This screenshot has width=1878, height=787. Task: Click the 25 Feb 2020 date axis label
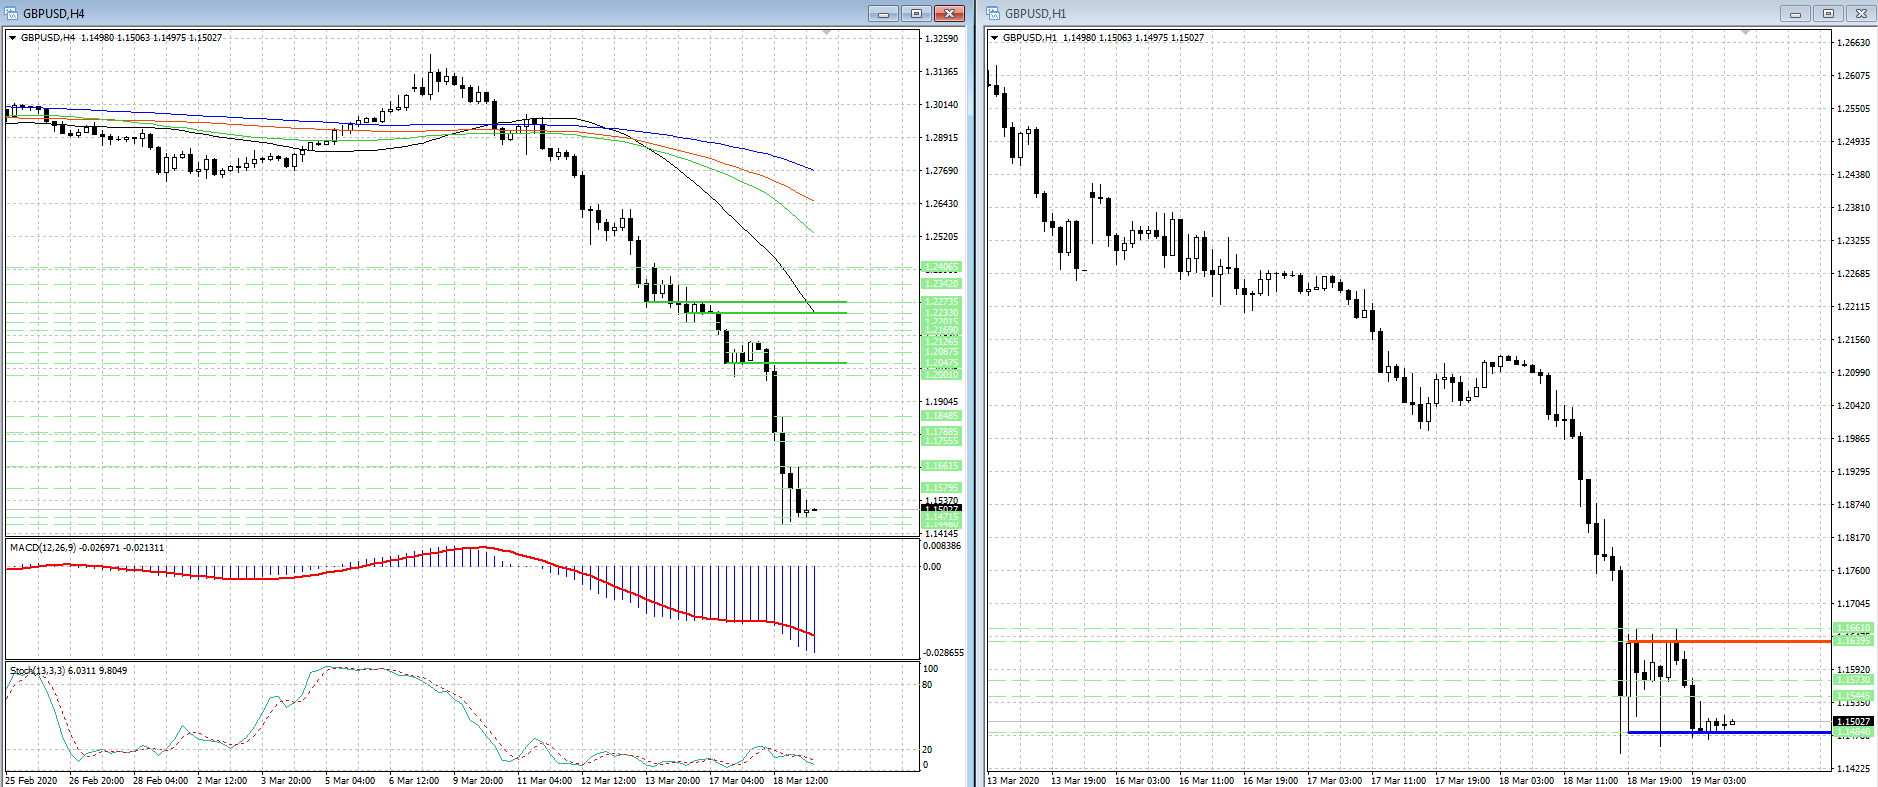(x=31, y=780)
